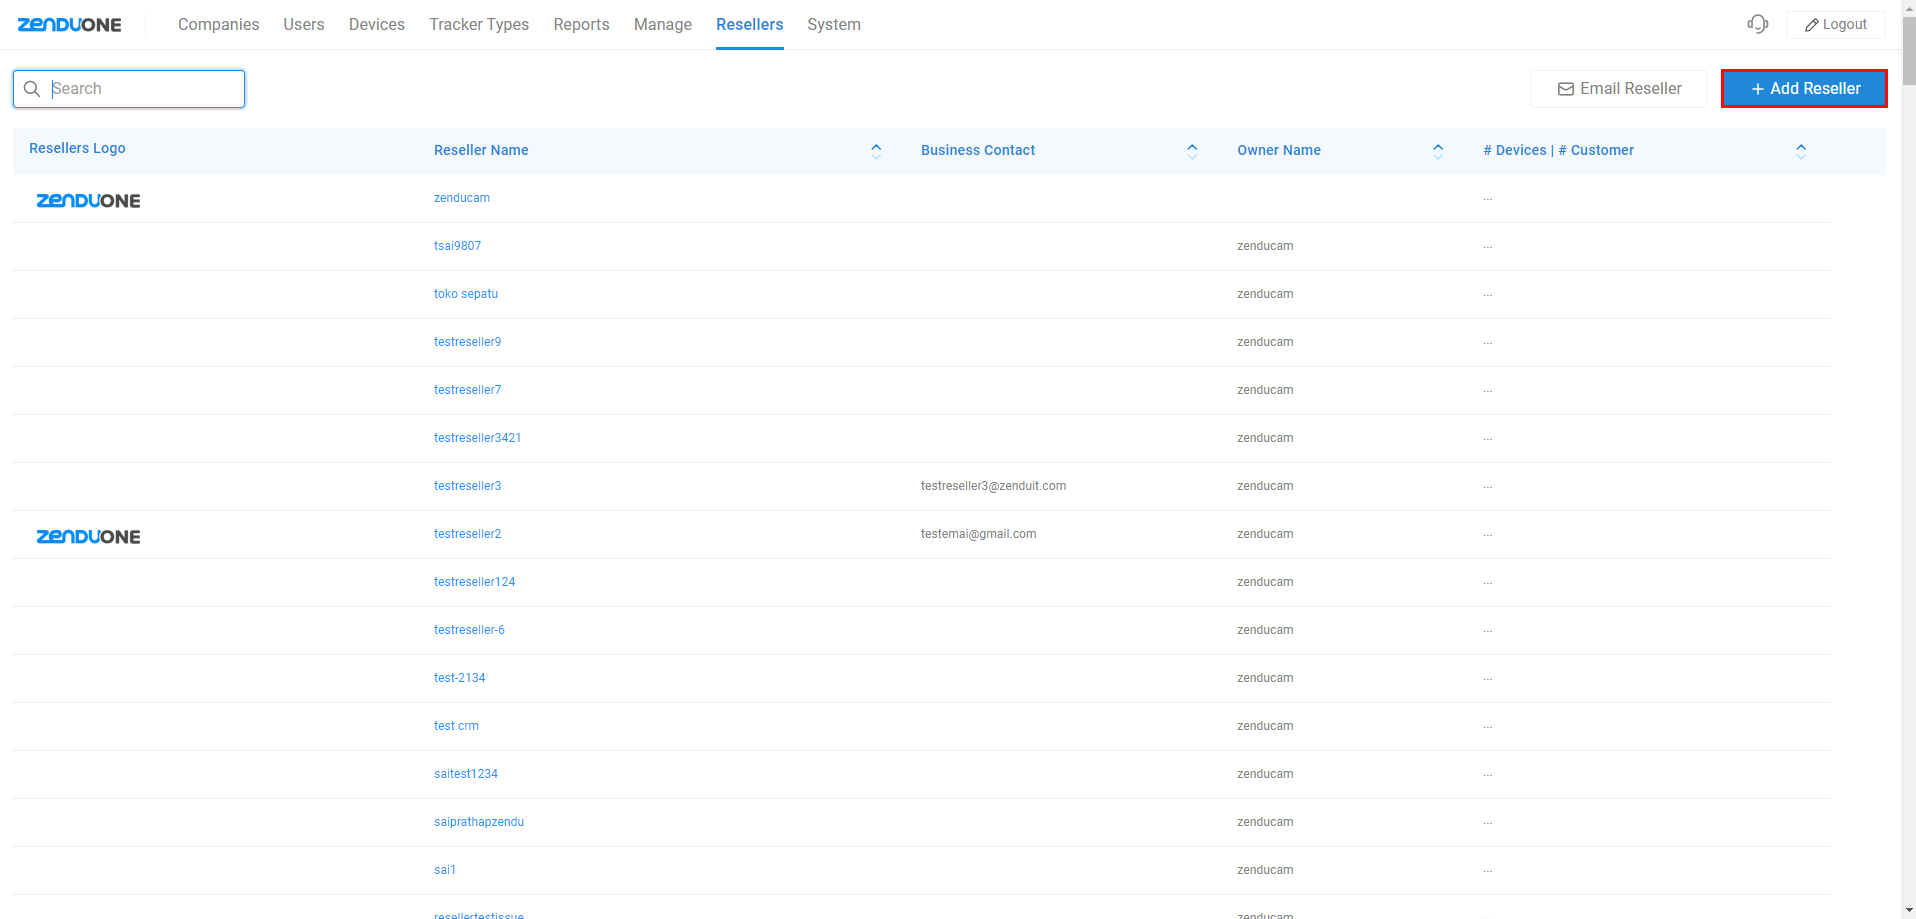Image resolution: width=1916 pixels, height=919 pixels.
Task: Sort by Business Contact column arrows
Action: (x=1192, y=151)
